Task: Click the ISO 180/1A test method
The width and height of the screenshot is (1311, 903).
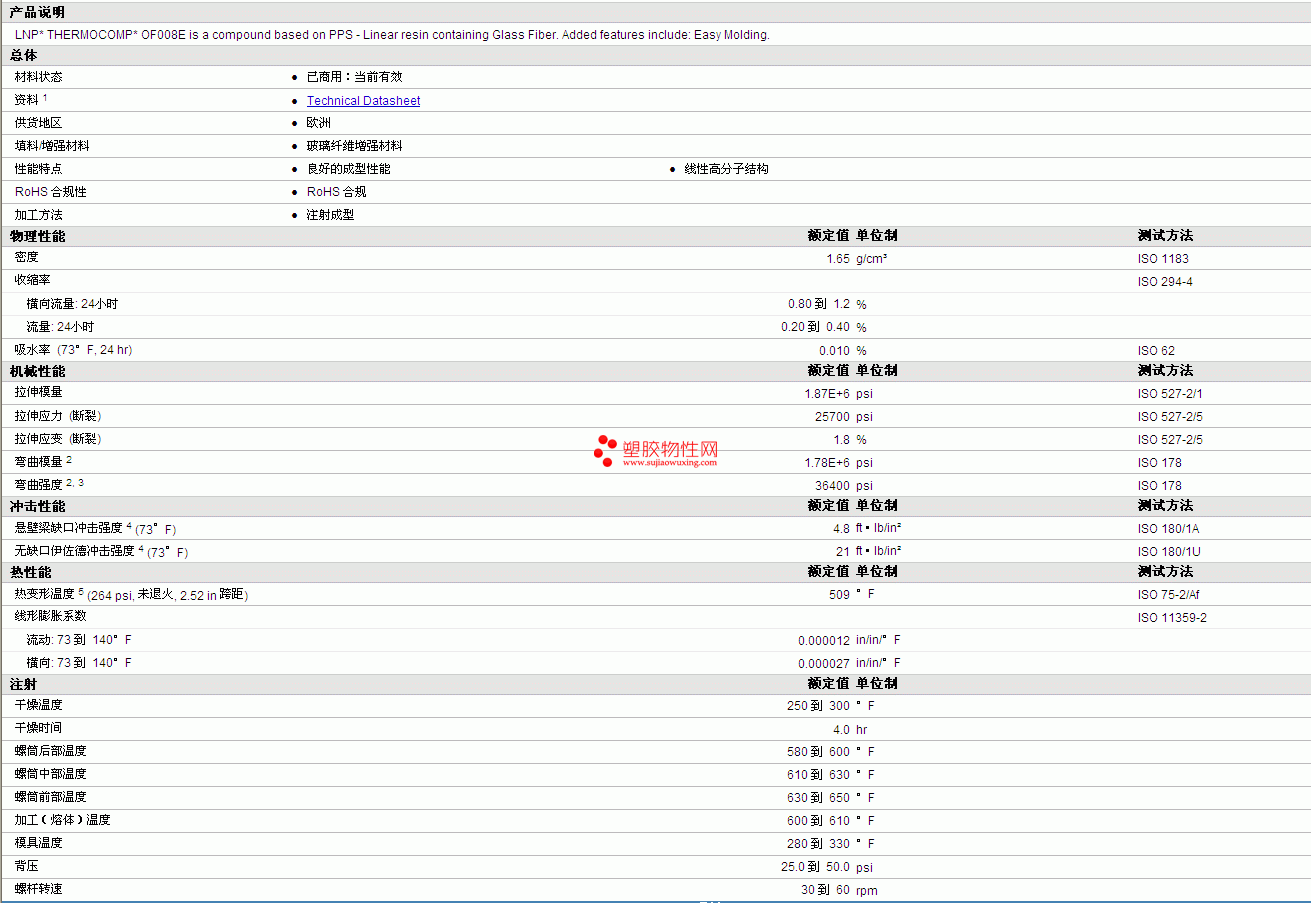Action: pyautogui.click(x=1169, y=529)
